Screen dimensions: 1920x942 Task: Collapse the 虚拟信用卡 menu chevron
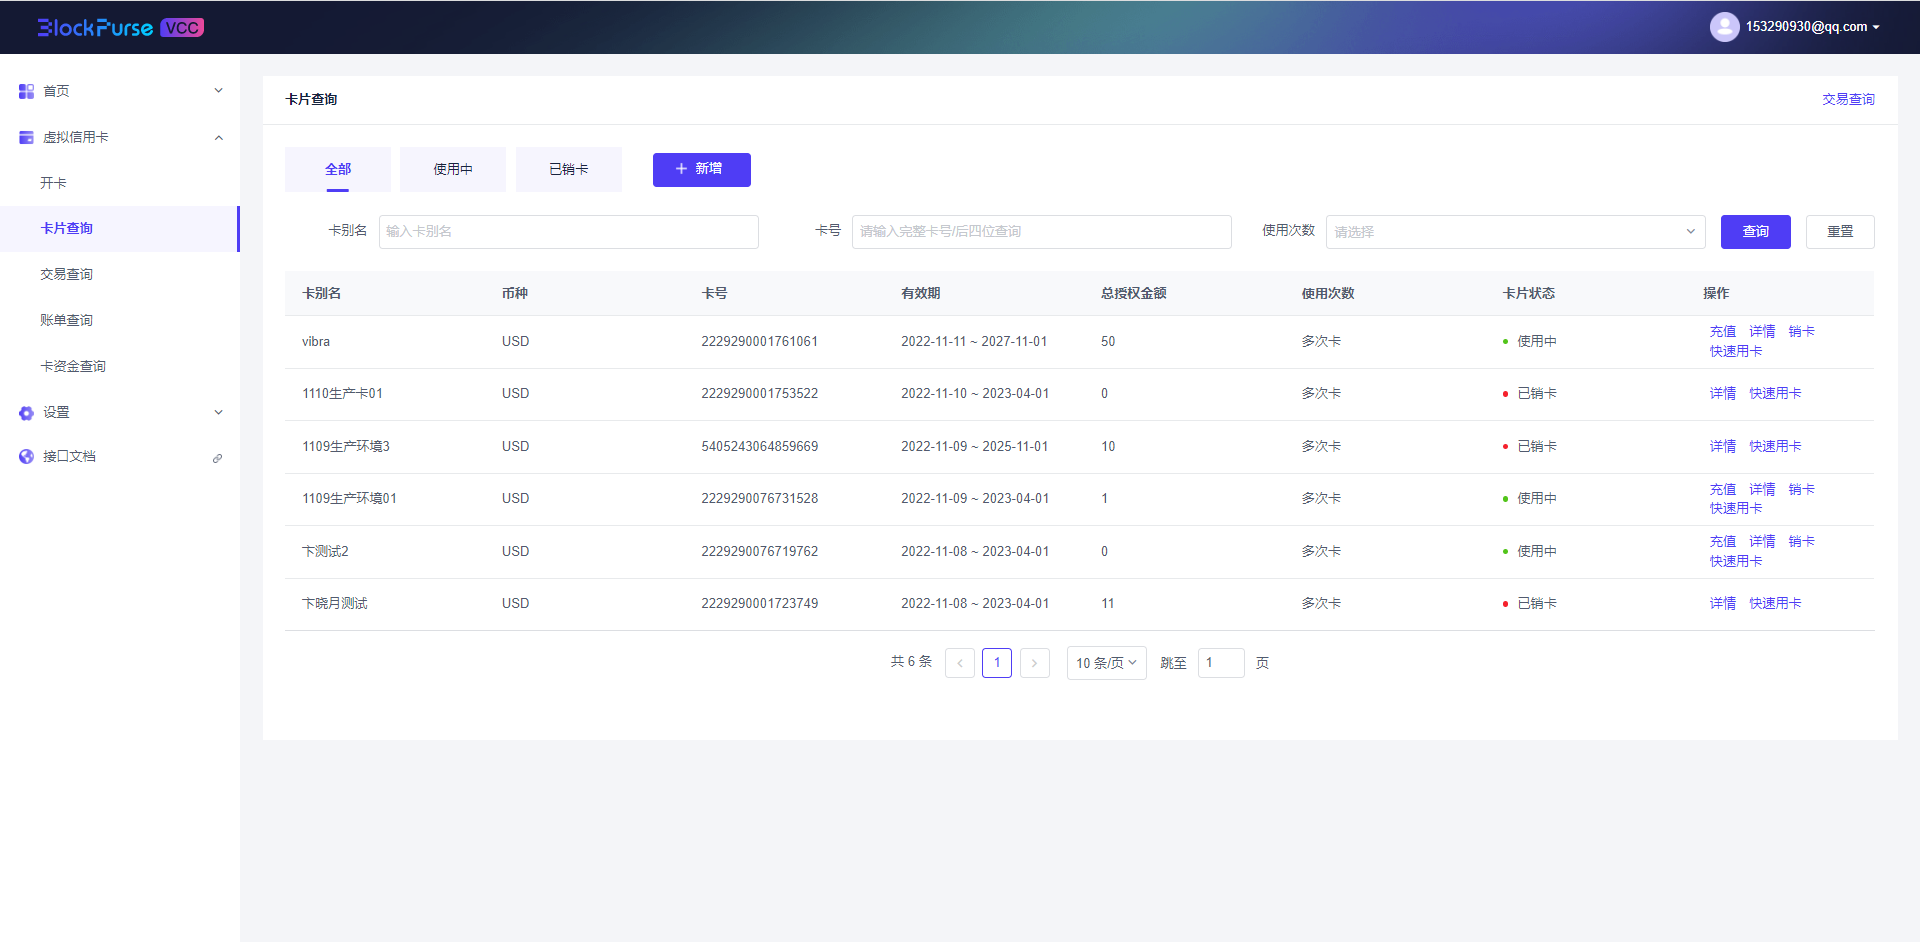pos(218,137)
